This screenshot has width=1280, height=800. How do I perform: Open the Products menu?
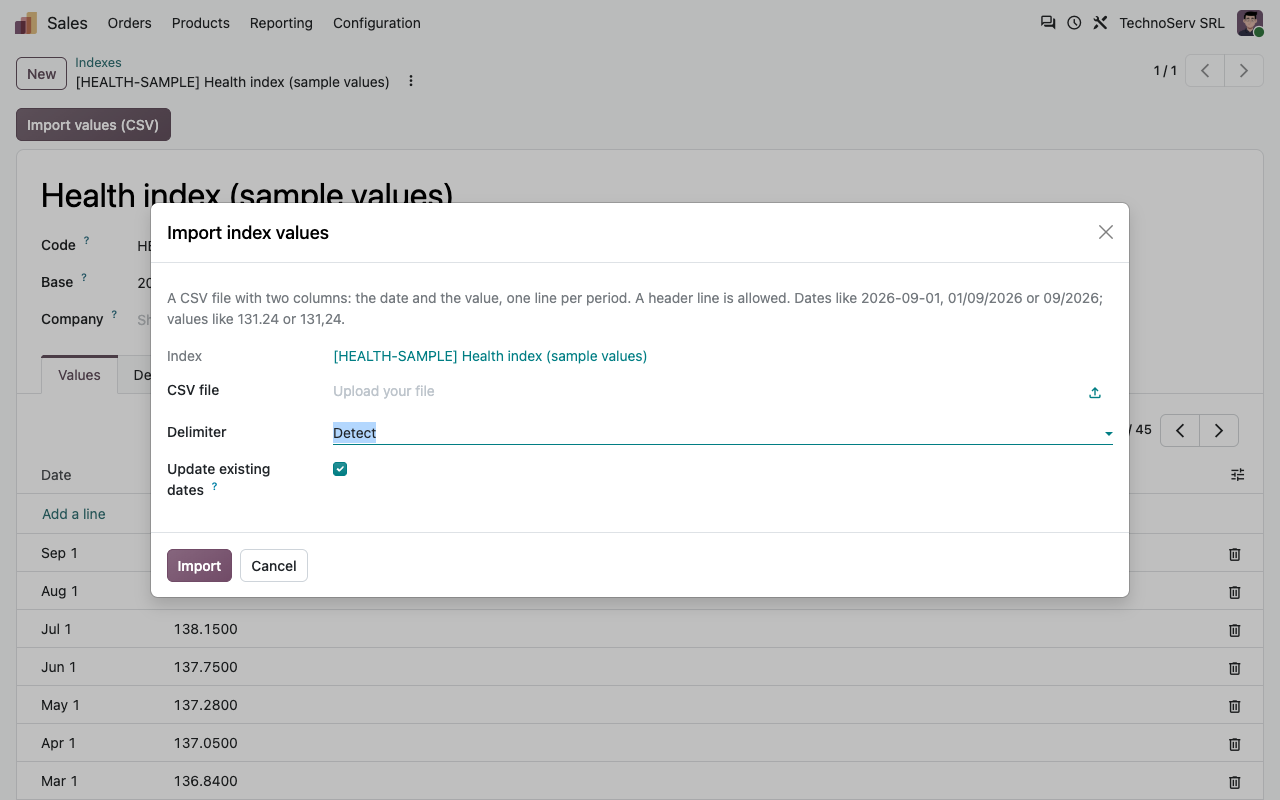201,23
